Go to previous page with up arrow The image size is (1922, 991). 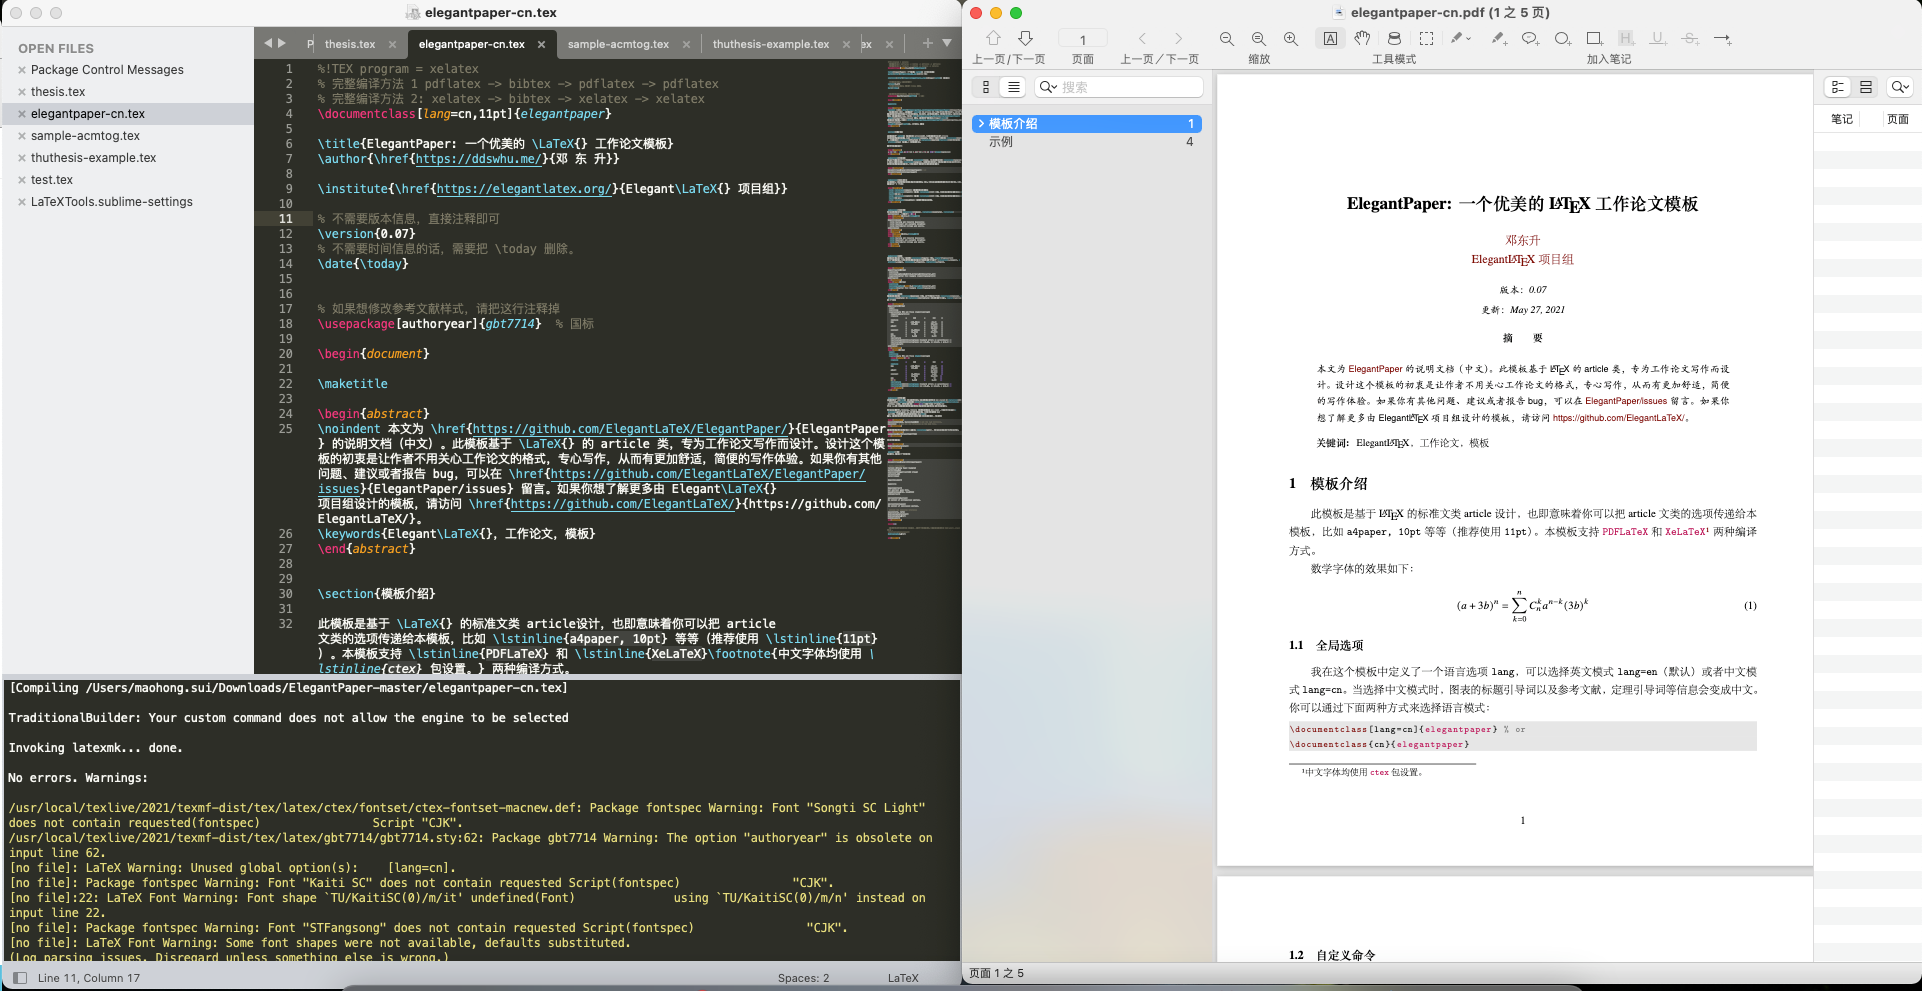tap(993, 39)
